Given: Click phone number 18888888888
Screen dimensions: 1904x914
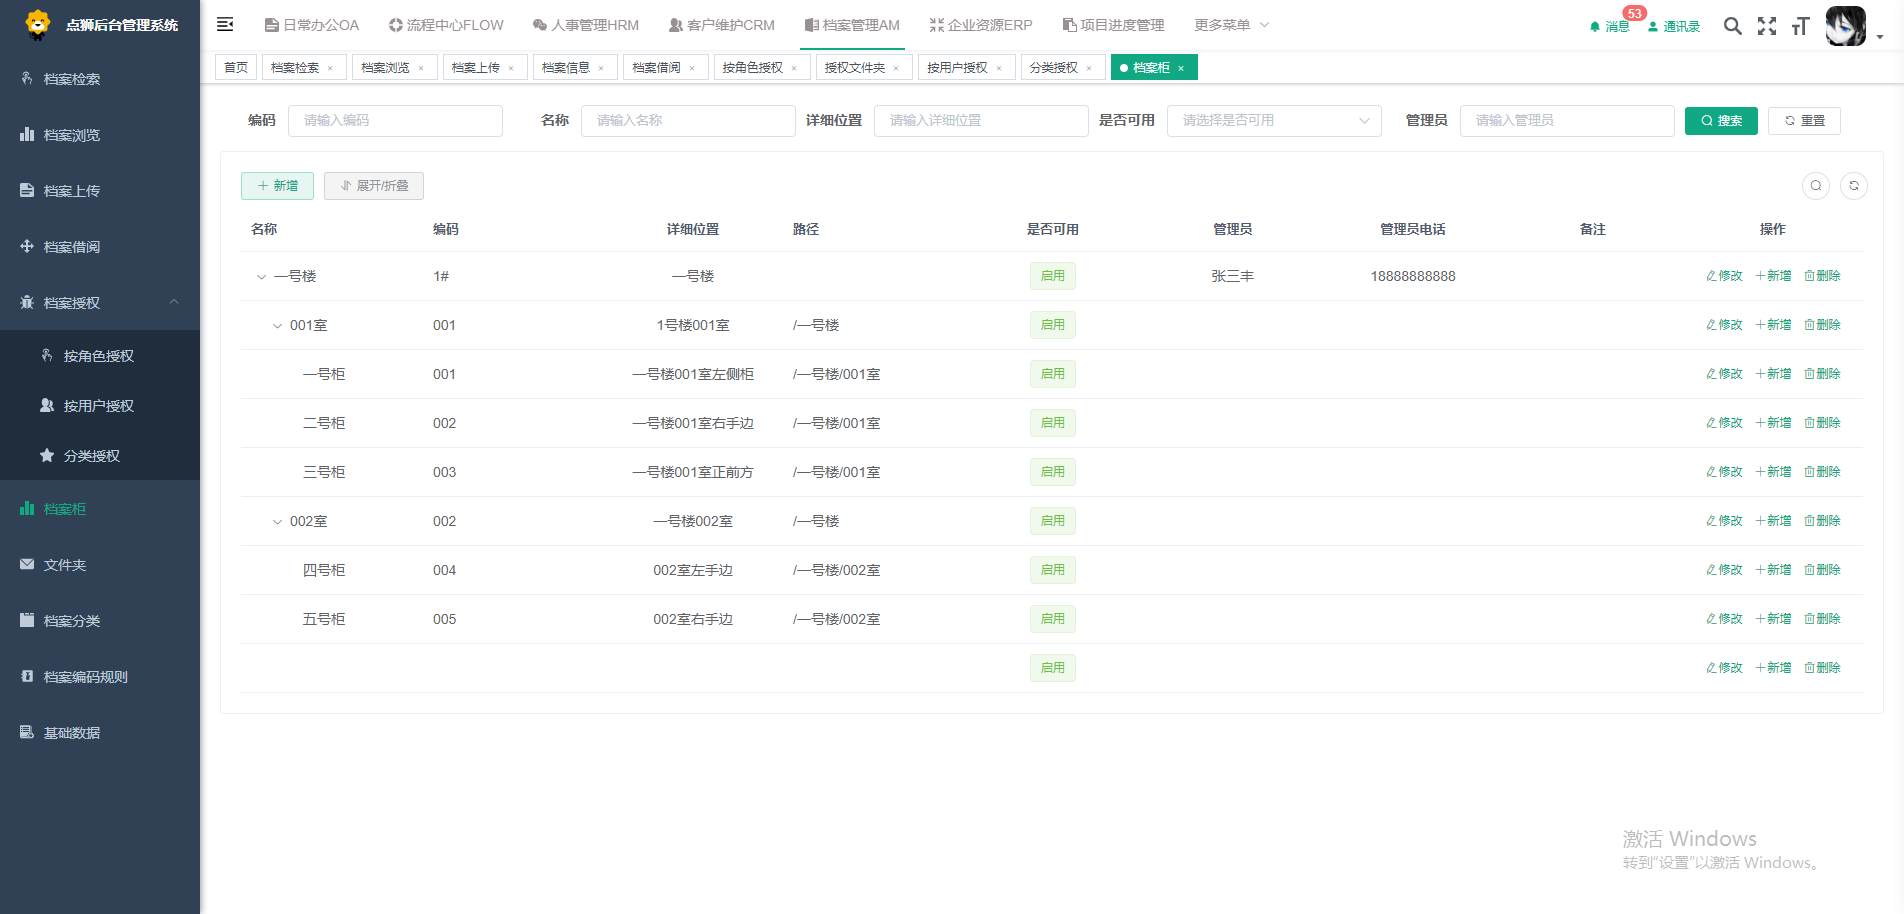Looking at the screenshot, I should (x=1413, y=276).
